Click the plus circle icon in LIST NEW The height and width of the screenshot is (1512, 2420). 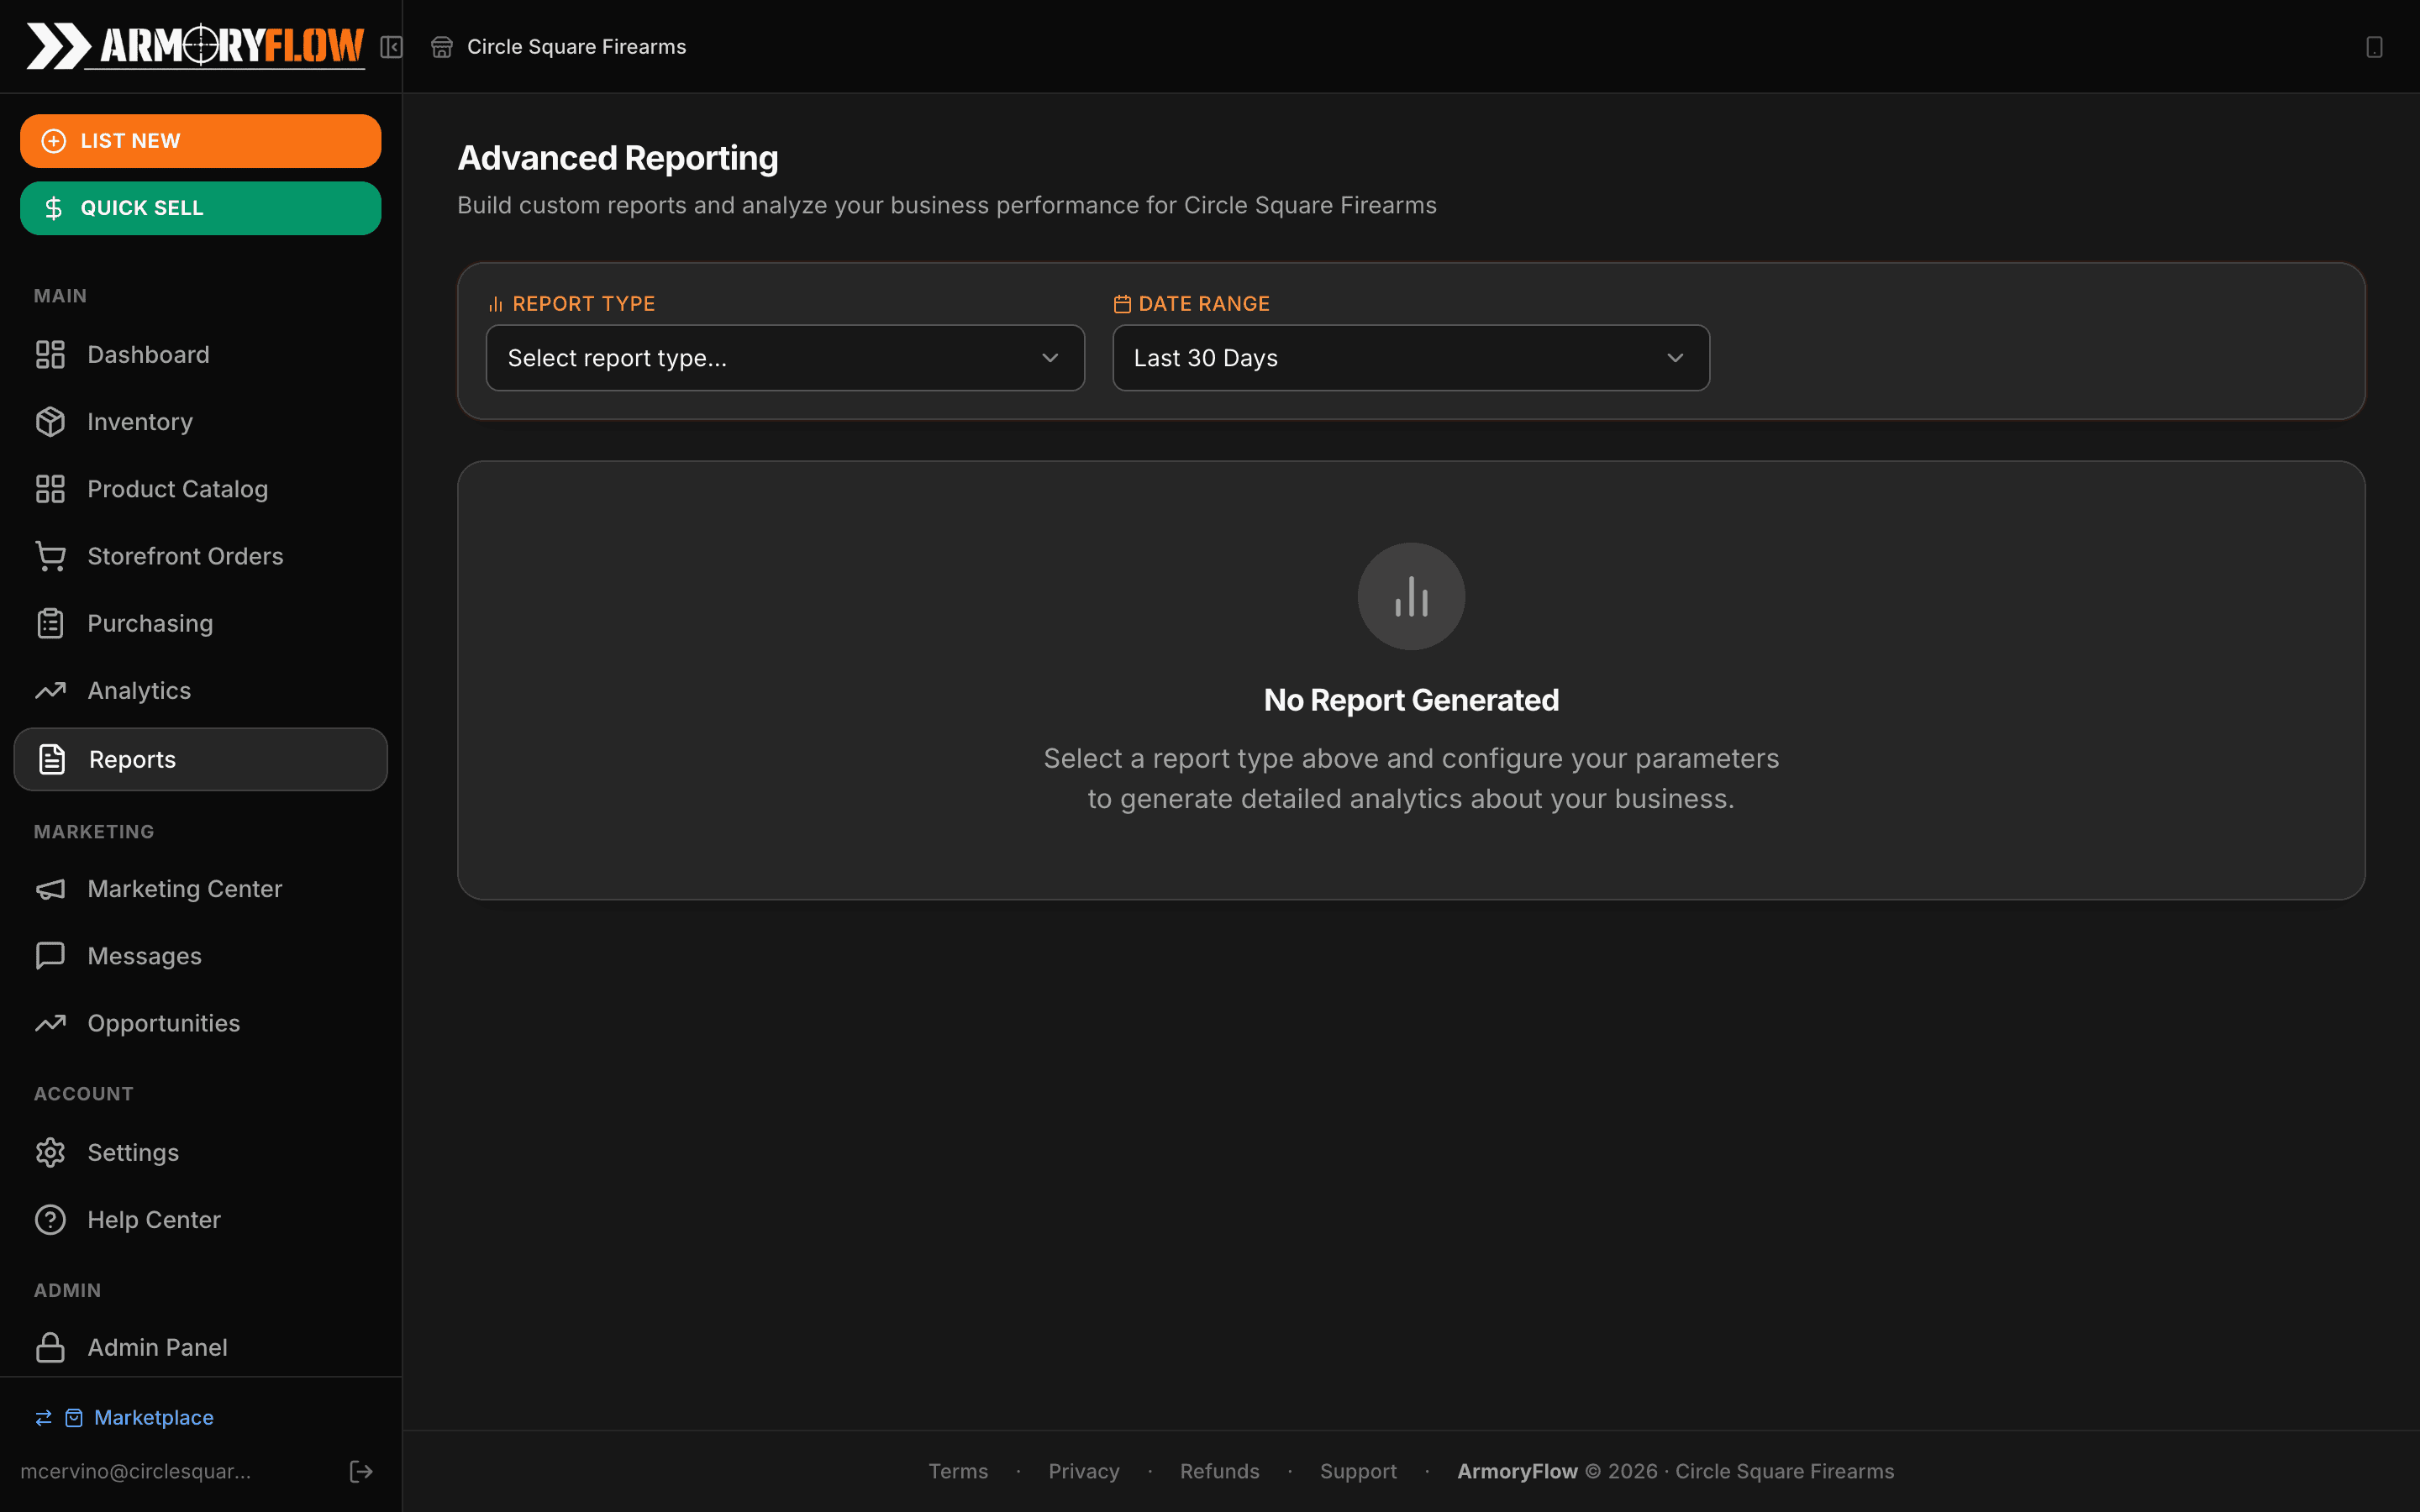pos(54,141)
